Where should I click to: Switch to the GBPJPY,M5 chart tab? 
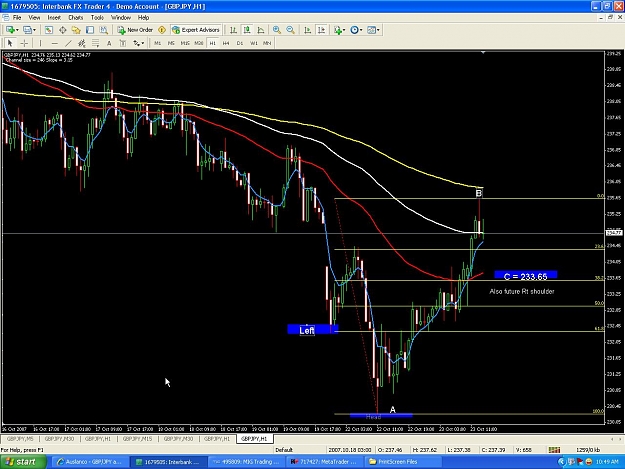[20, 439]
